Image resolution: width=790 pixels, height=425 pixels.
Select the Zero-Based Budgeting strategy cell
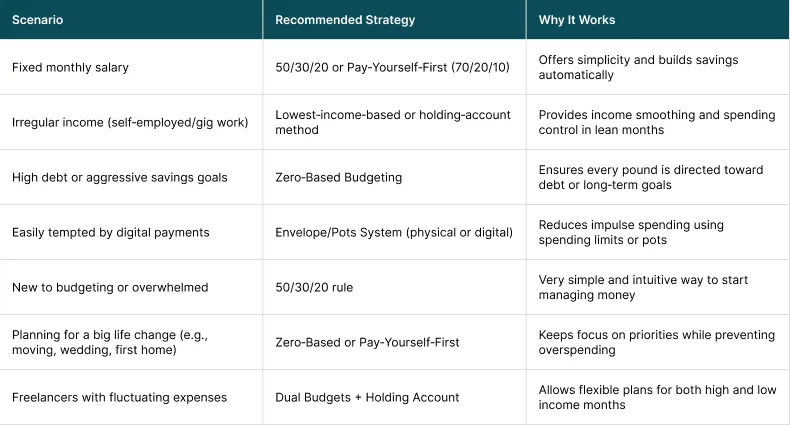click(339, 178)
